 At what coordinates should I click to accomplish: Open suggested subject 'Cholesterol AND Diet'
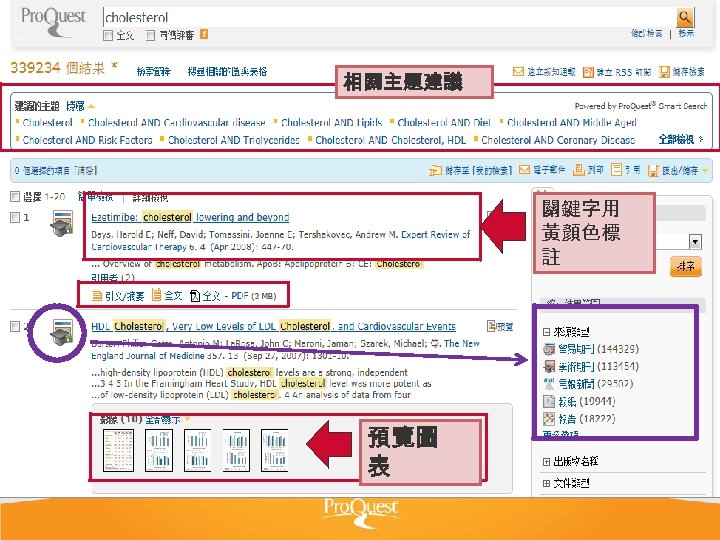click(444, 123)
